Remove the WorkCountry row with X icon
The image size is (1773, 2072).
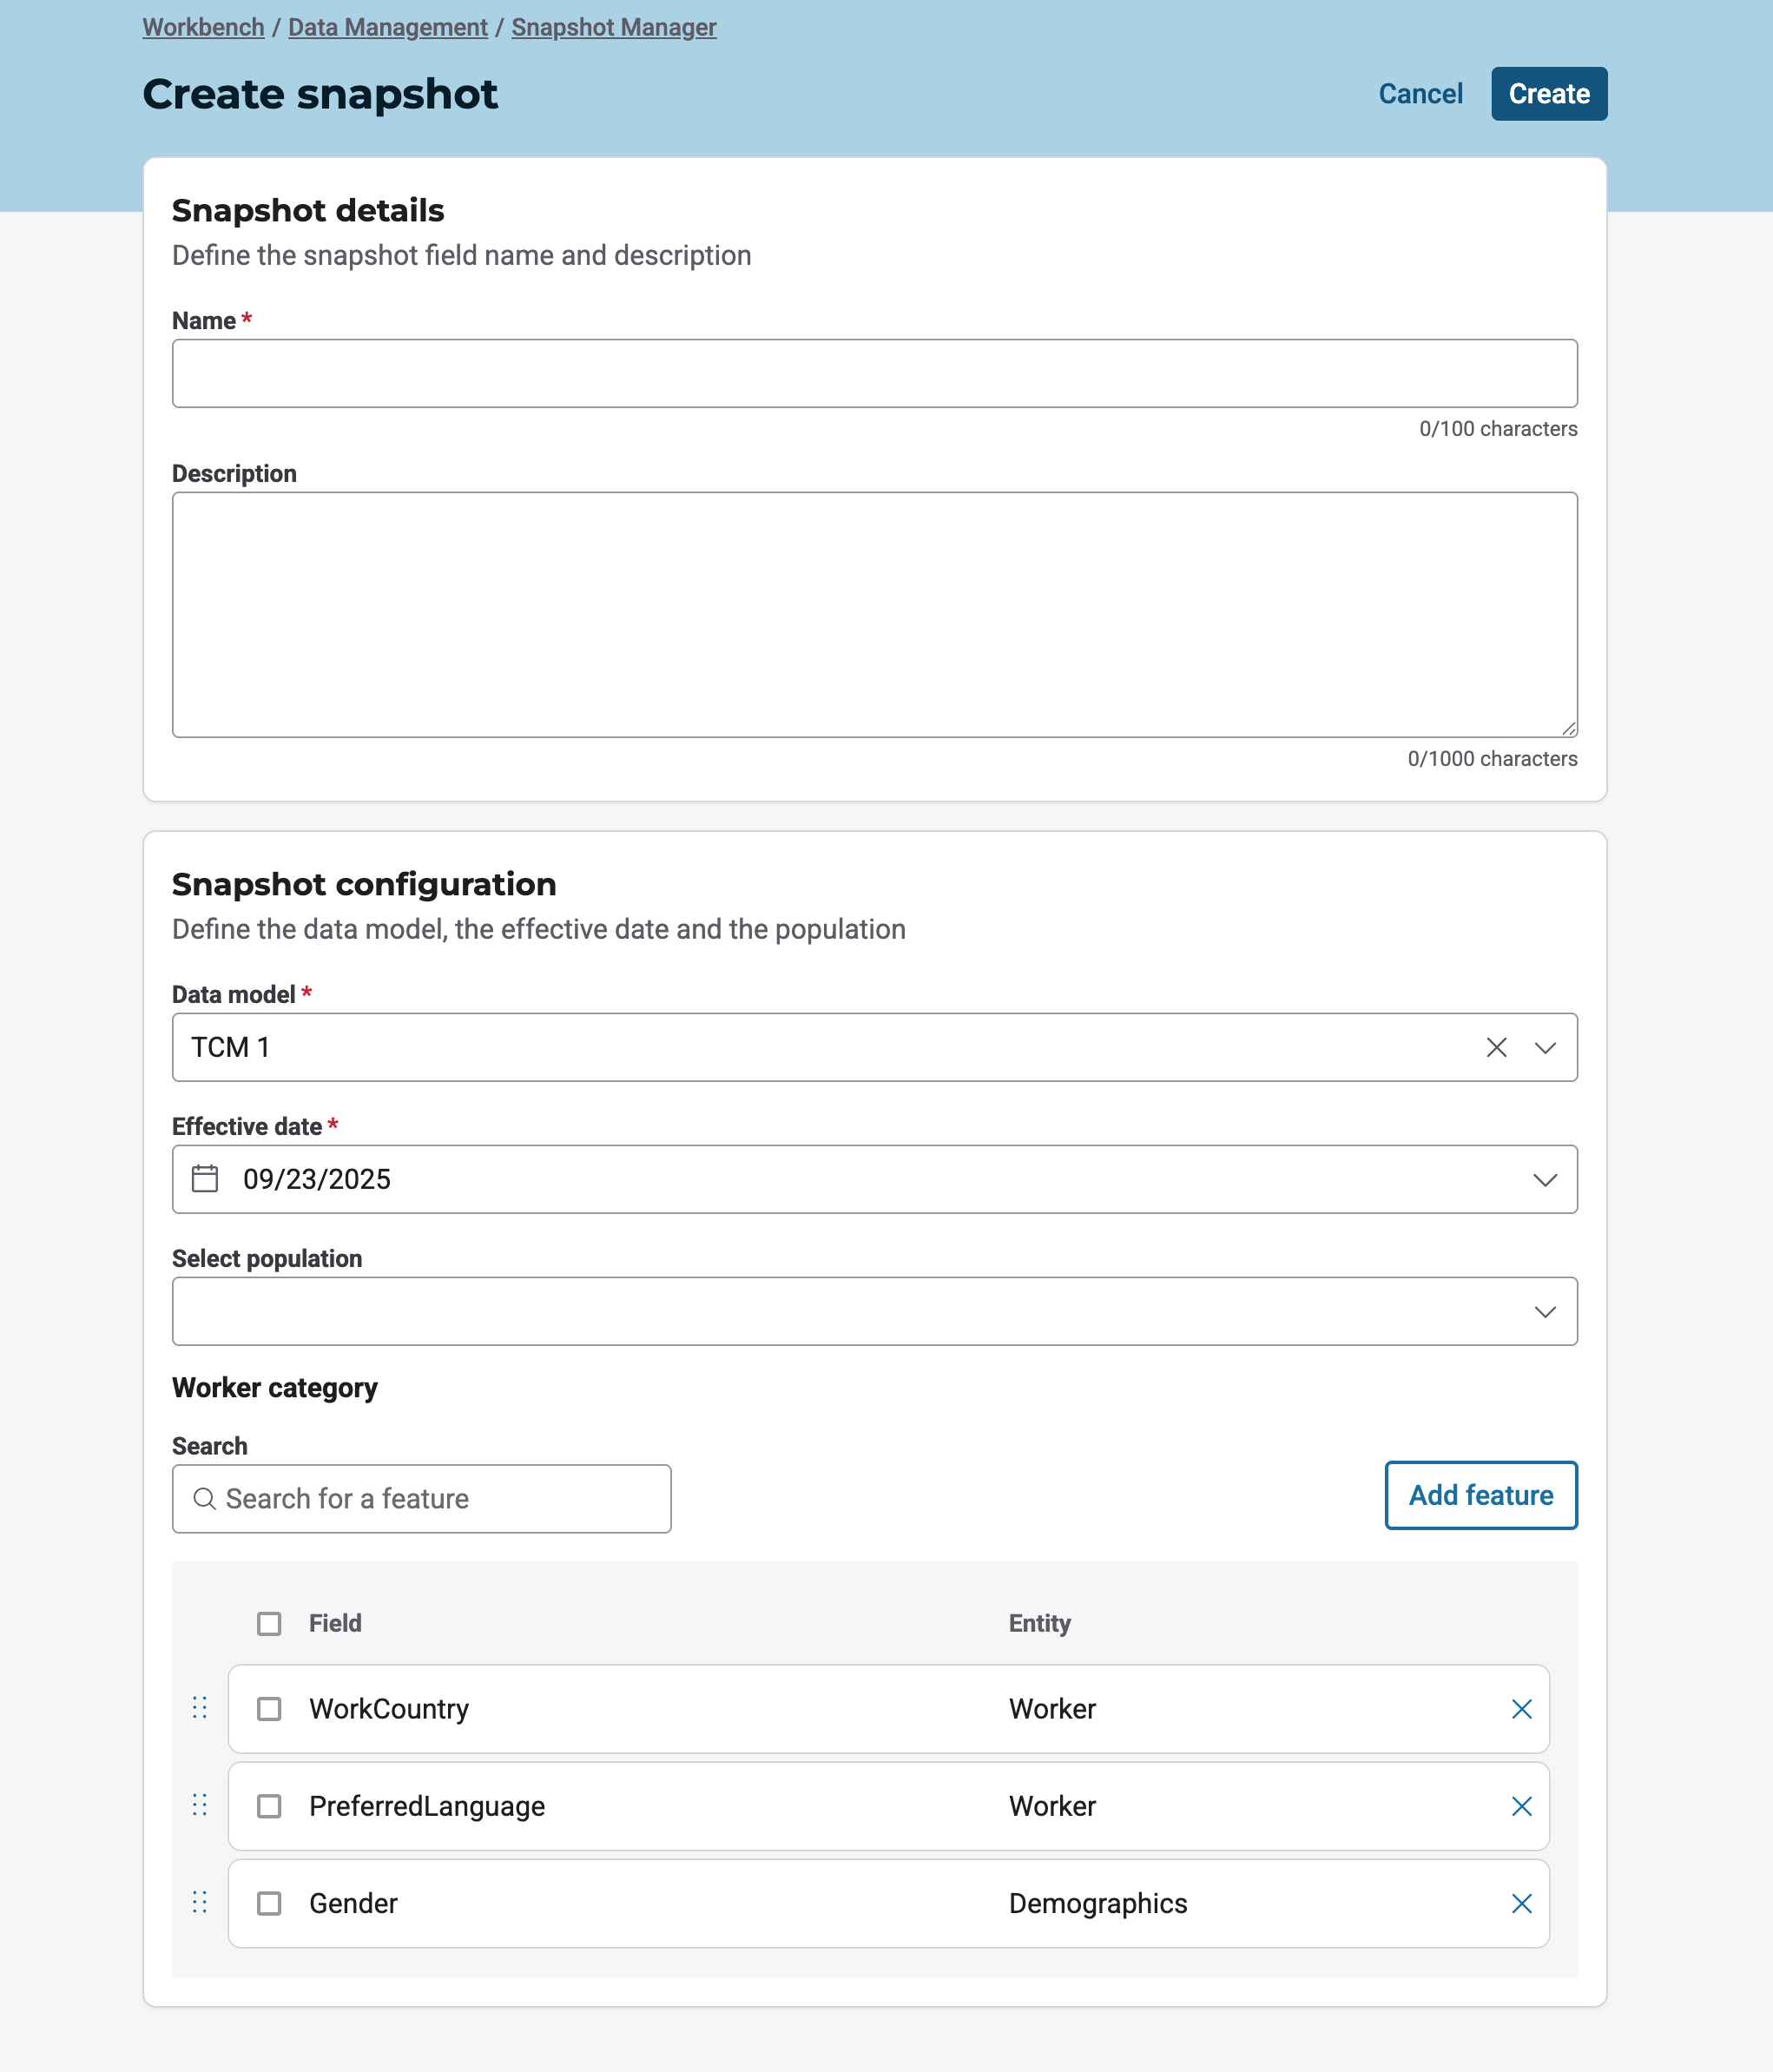[x=1521, y=1709]
